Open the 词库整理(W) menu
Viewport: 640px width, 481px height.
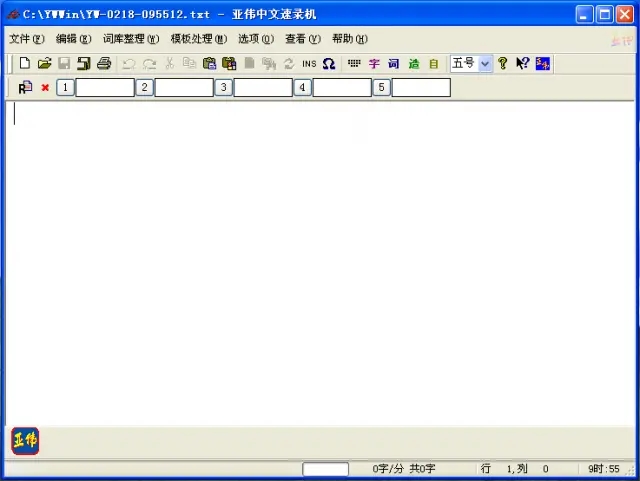pos(131,39)
